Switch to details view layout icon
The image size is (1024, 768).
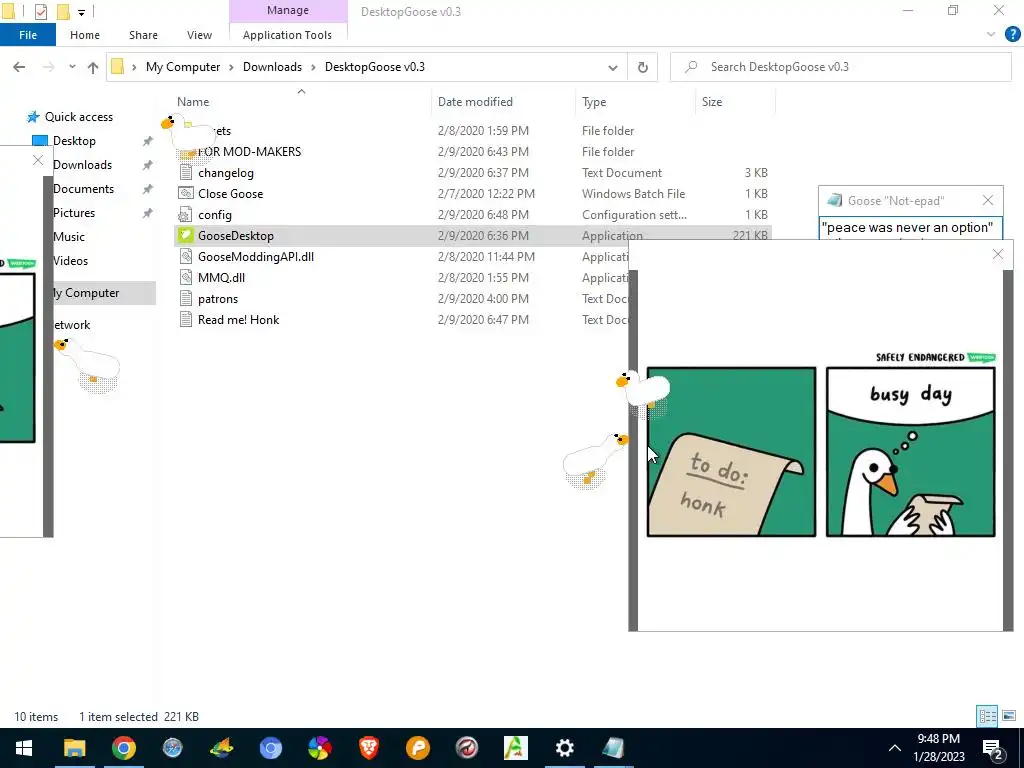(x=987, y=716)
